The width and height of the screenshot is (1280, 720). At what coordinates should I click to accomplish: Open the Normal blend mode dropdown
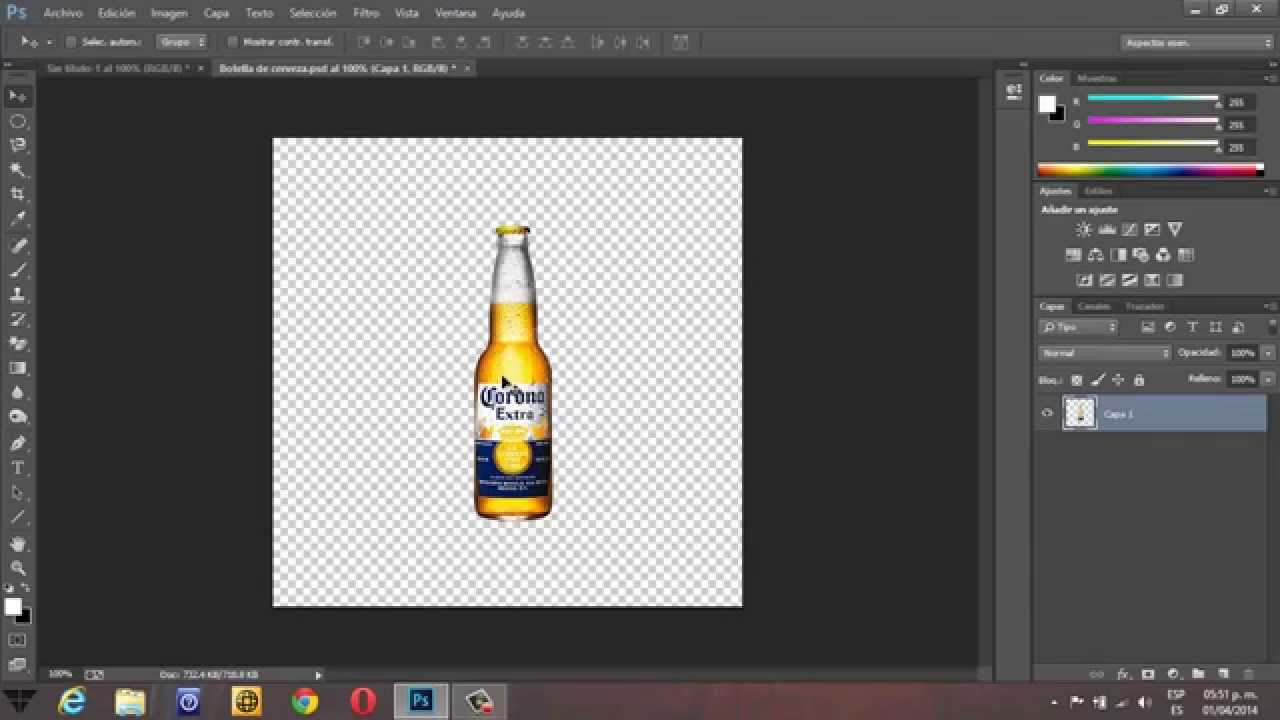coord(1104,353)
